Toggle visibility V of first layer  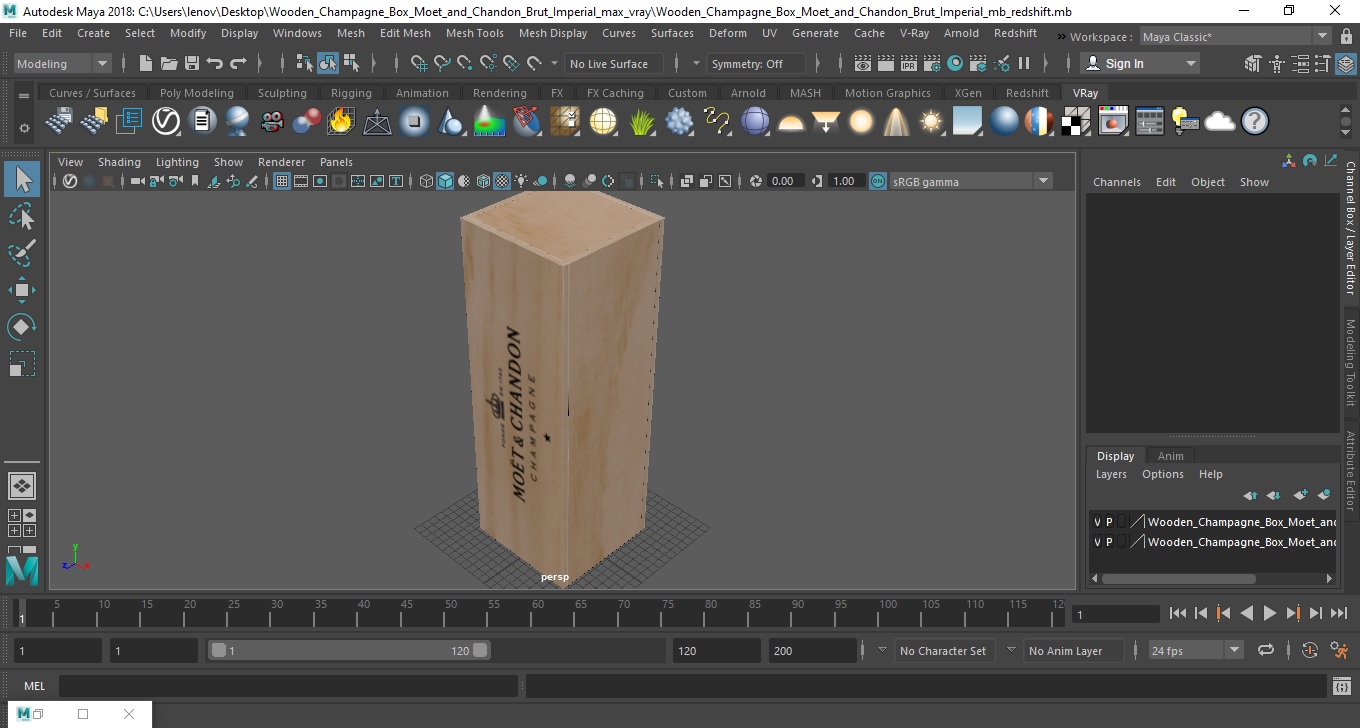pos(1097,522)
